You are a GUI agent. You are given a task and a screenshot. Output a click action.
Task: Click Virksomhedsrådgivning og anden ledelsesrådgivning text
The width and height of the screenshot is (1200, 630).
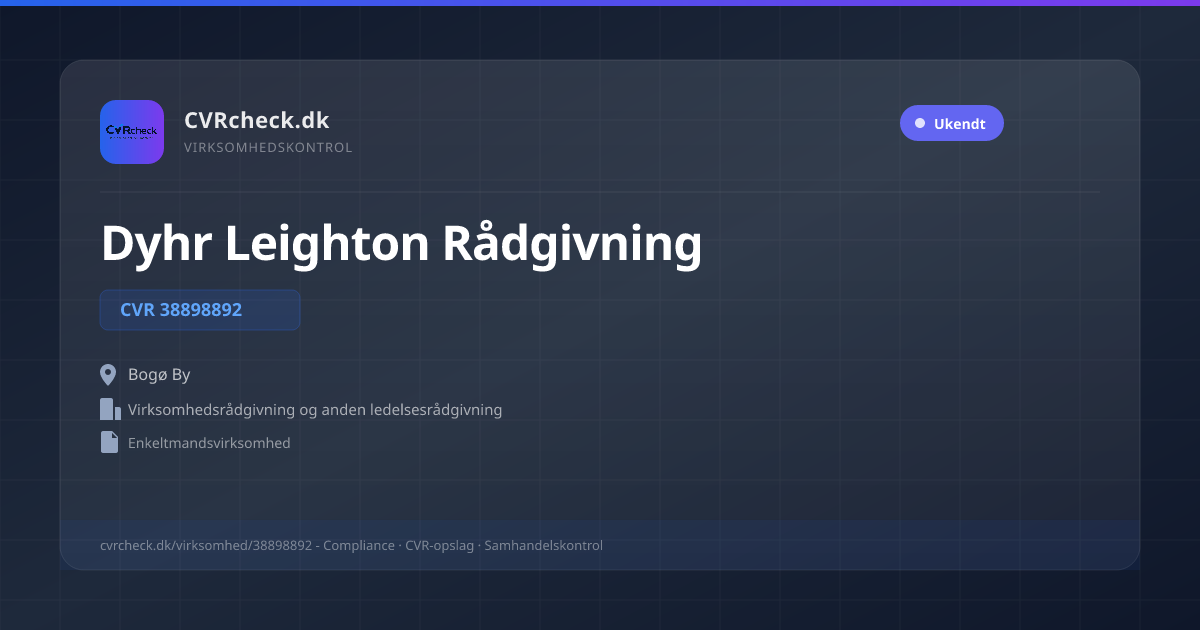pos(315,410)
